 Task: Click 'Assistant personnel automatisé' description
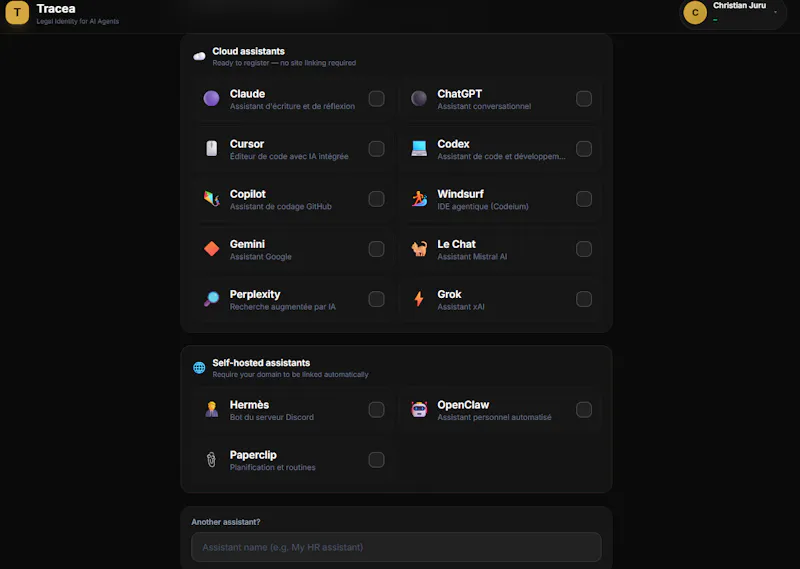(494, 417)
